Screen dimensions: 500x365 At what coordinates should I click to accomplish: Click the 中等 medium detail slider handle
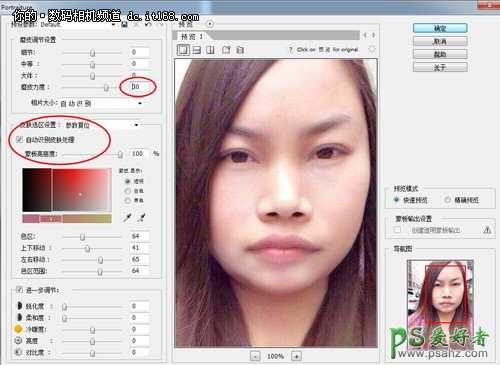click(93, 64)
